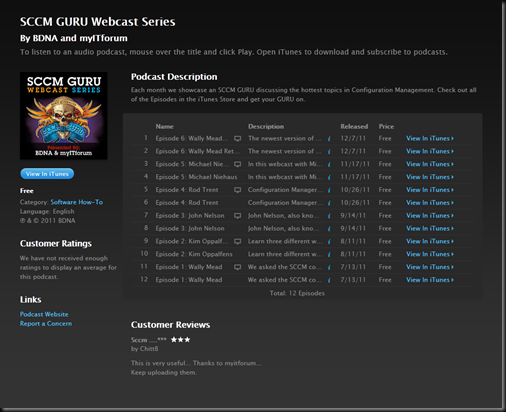Click View In iTunes for row 8
This screenshot has height=412, width=506.
click(x=430, y=228)
